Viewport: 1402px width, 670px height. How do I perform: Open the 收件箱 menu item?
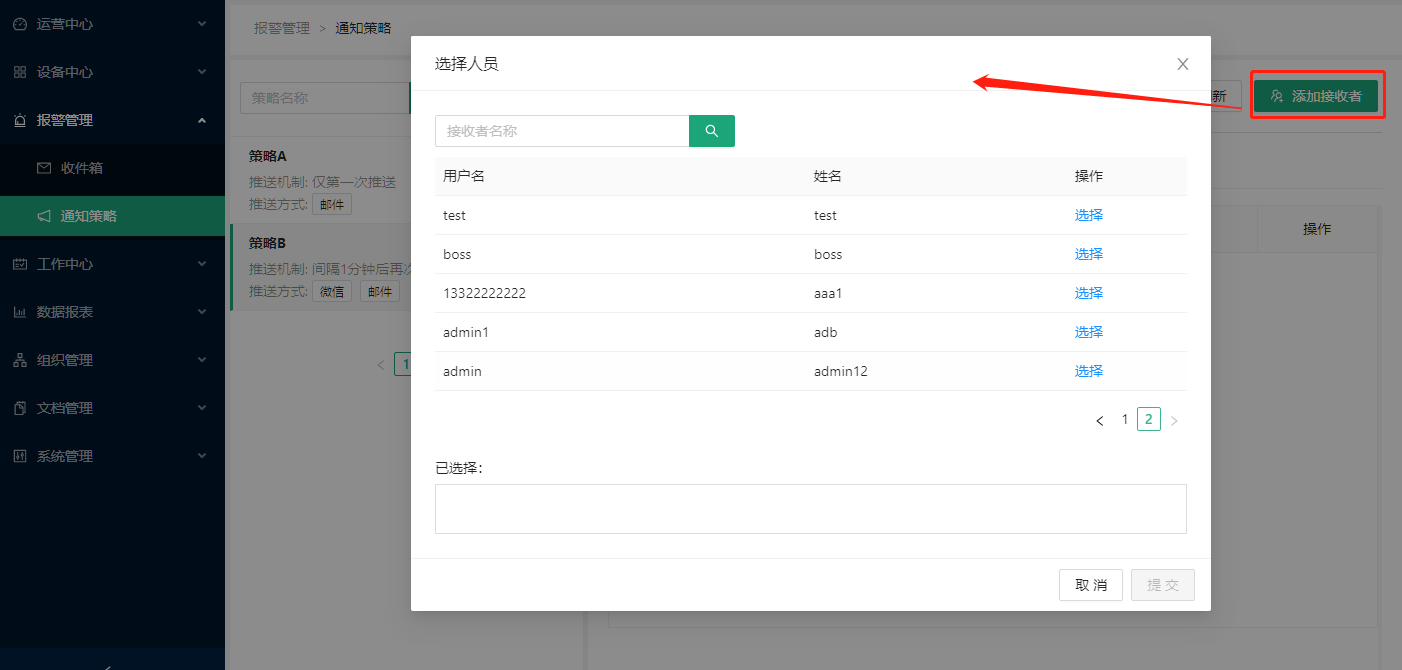click(81, 168)
